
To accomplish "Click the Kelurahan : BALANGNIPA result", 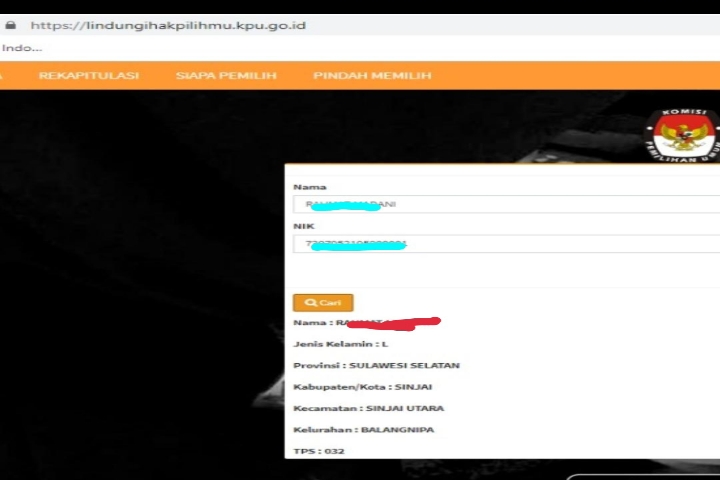I will click(x=364, y=430).
